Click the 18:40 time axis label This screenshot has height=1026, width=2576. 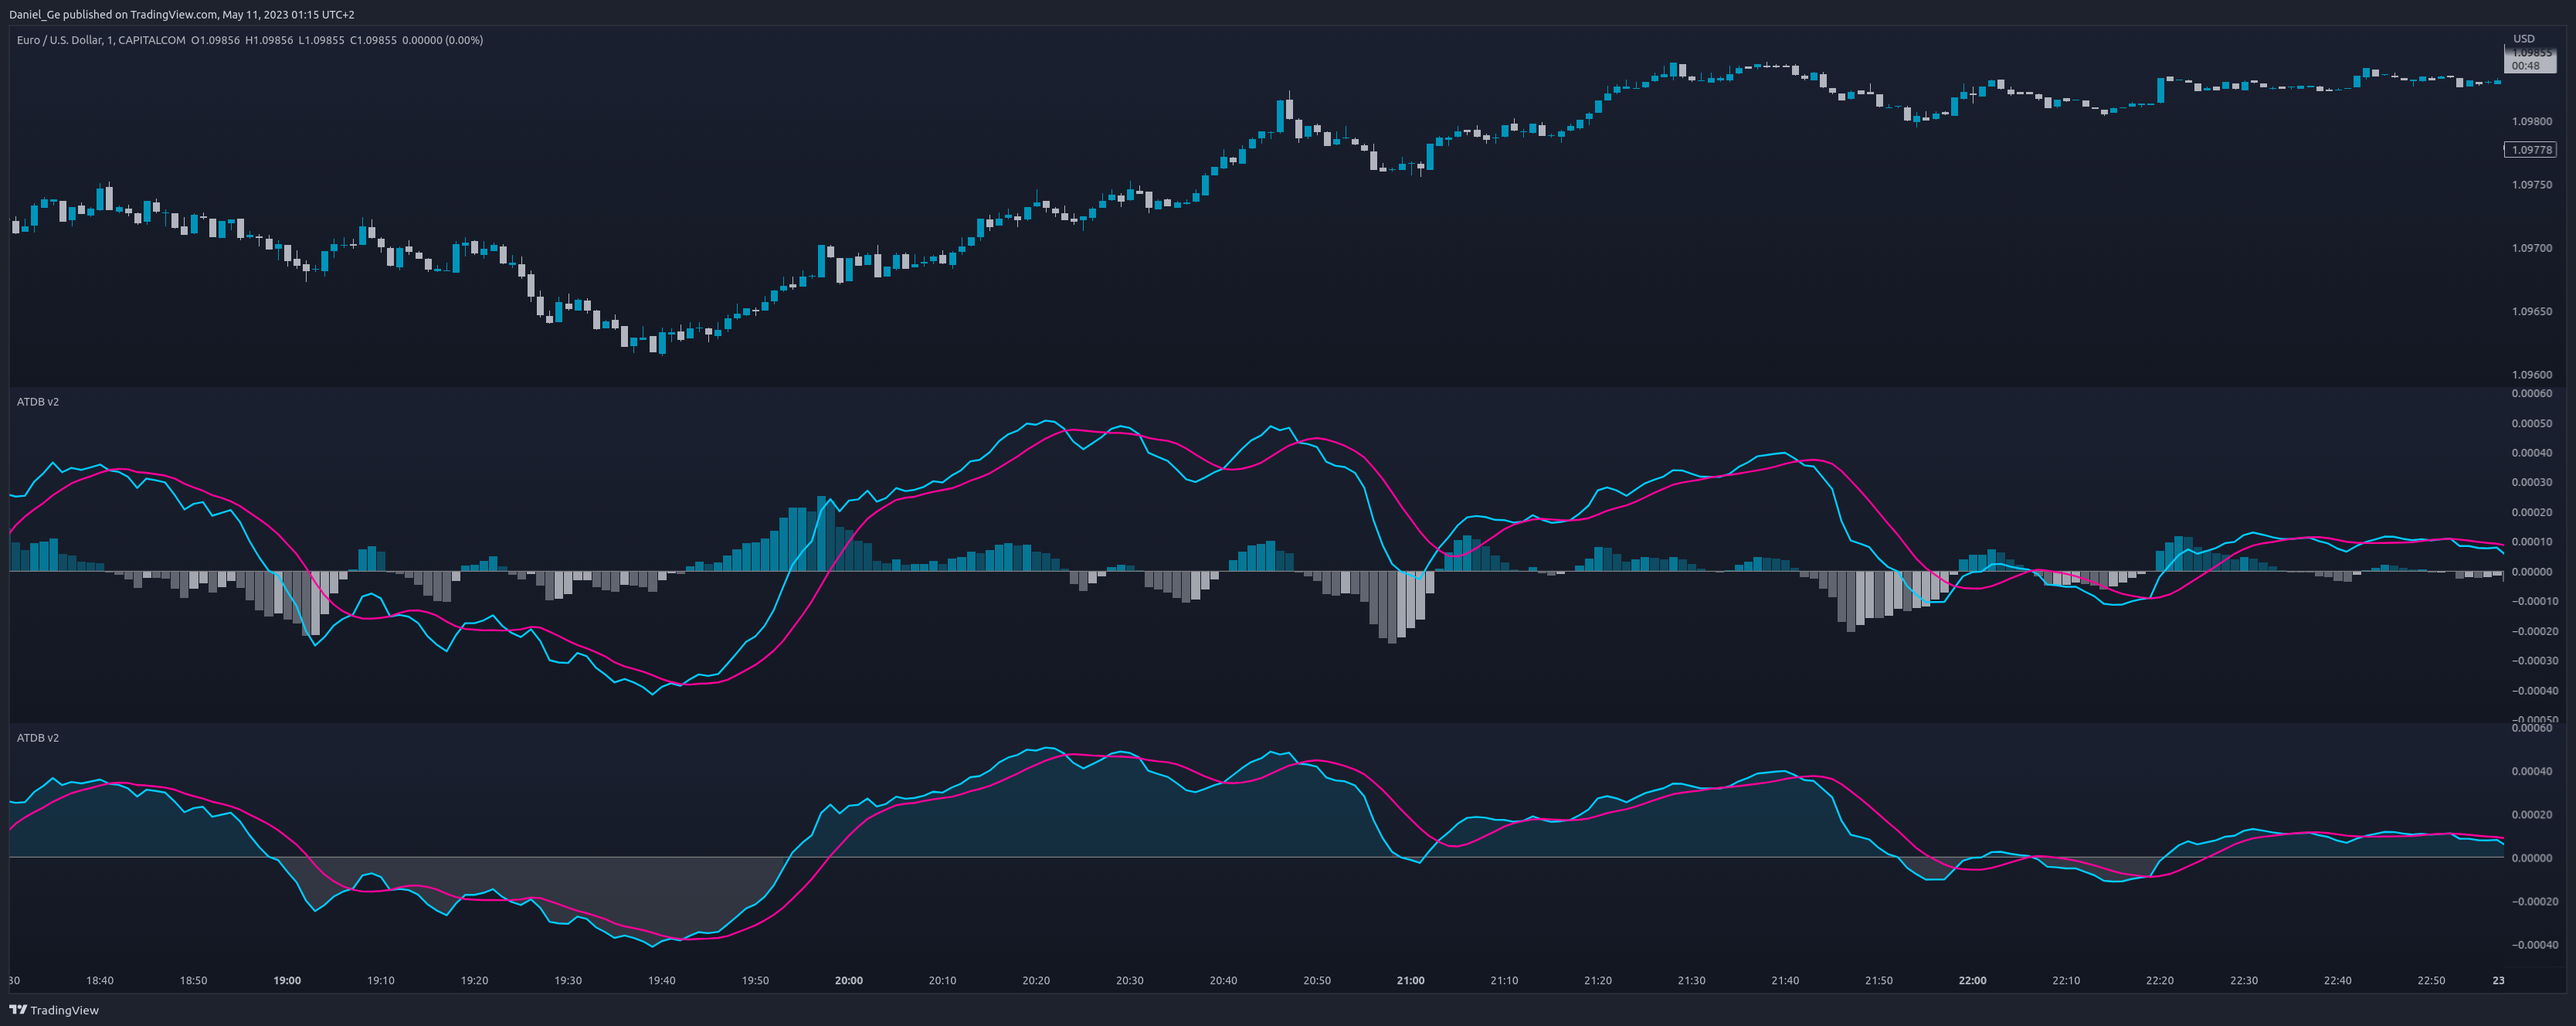pos(100,981)
